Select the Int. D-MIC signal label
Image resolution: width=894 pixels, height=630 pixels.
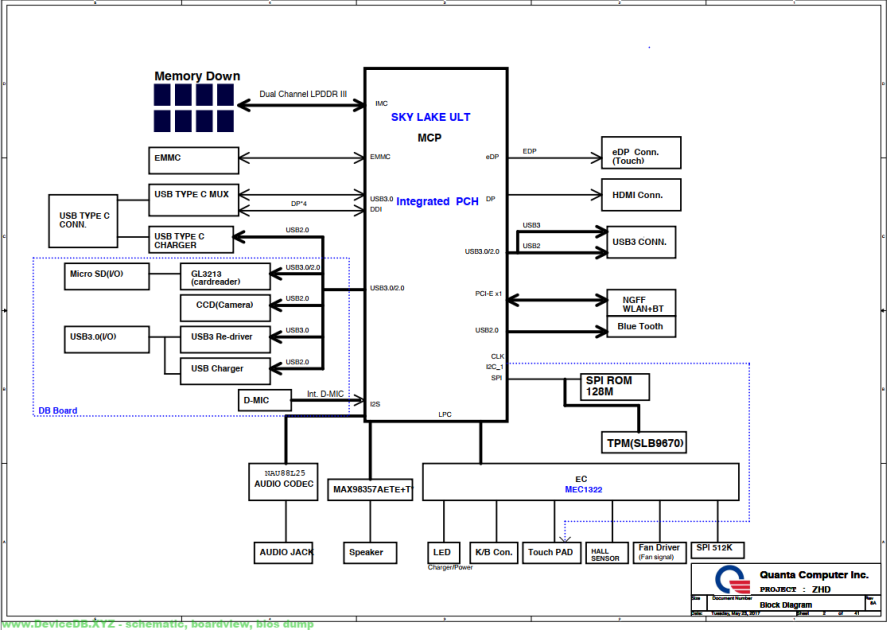click(x=325, y=394)
